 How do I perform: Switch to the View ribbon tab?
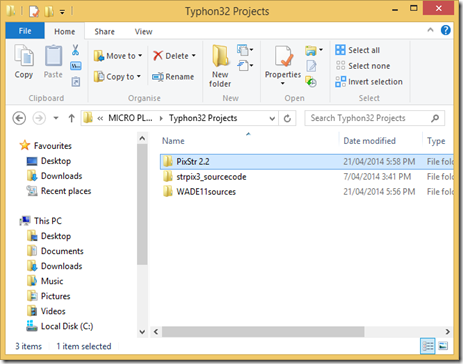pos(144,31)
